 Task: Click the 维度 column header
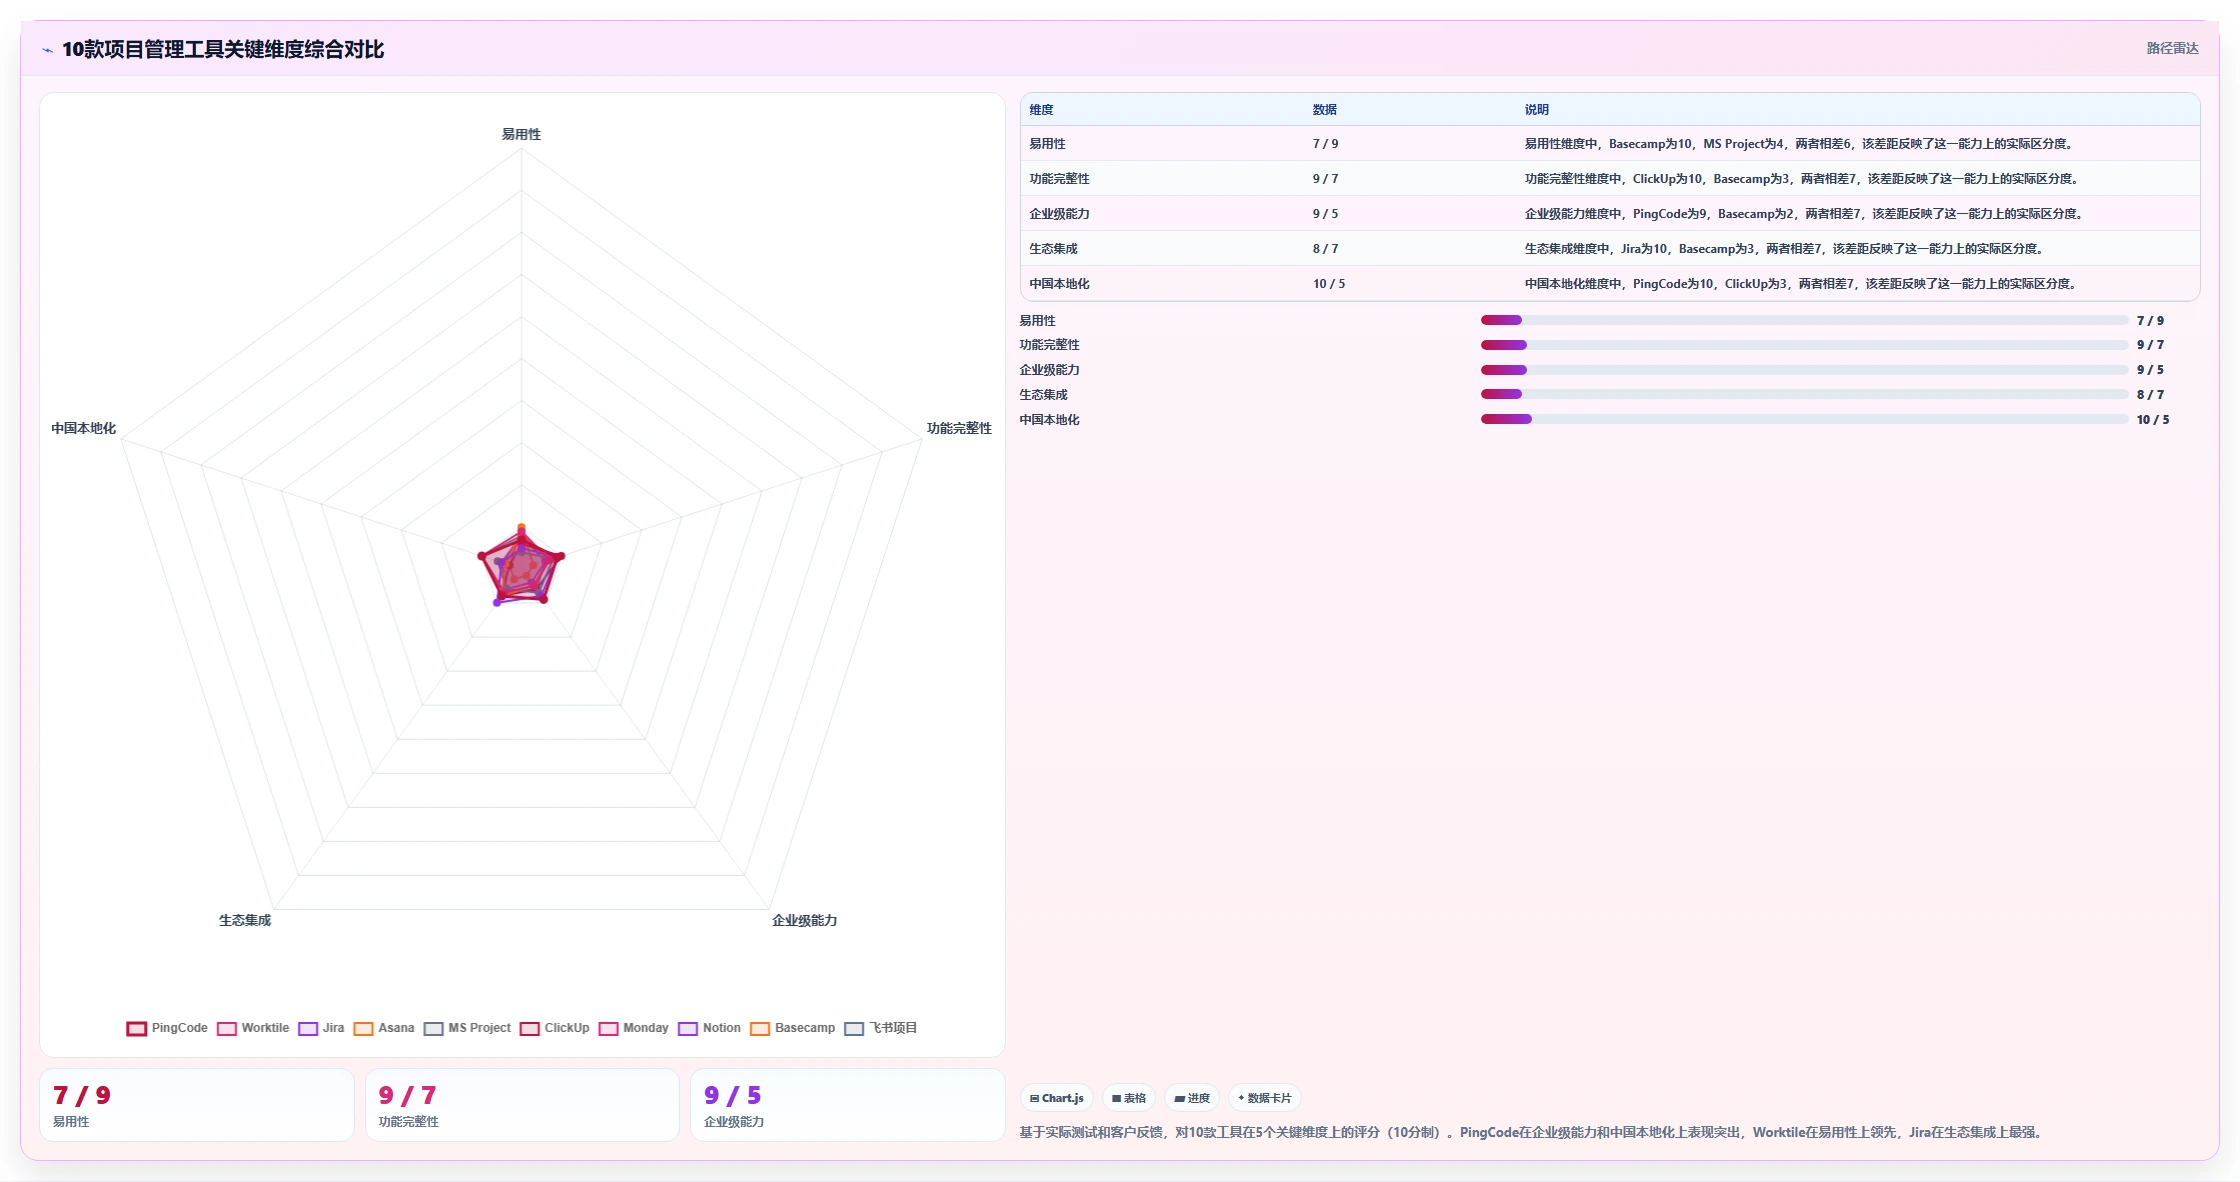pyautogui.click(x=1041, y=110)
